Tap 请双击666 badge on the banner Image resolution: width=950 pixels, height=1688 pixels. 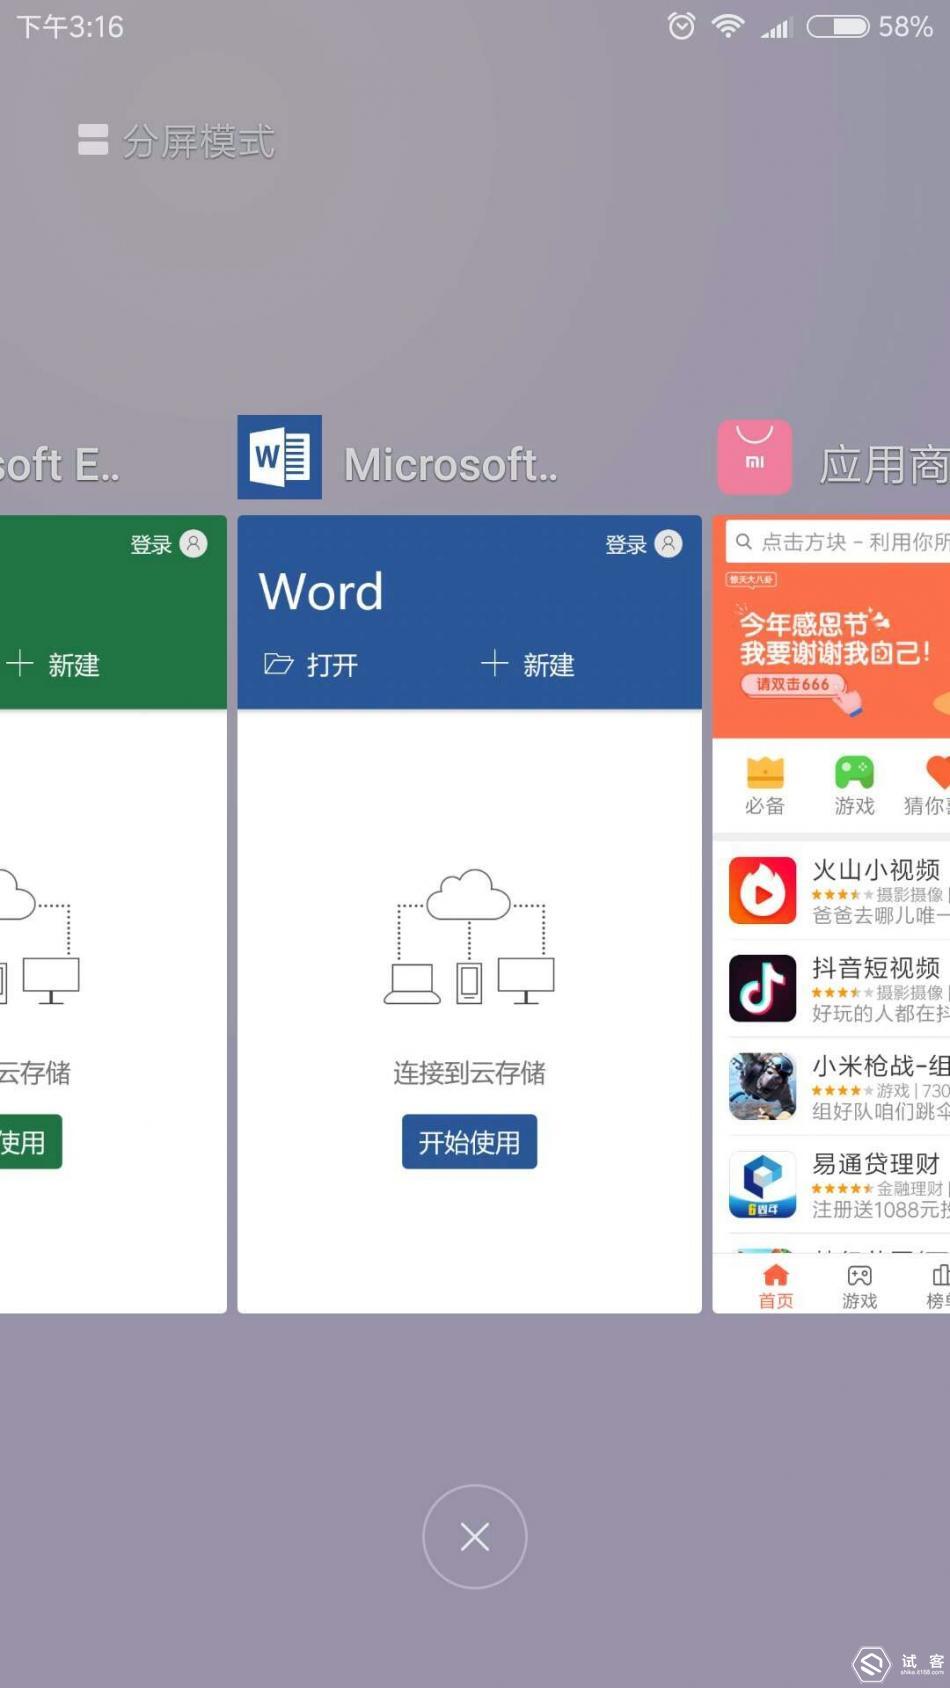pos(794,685)
